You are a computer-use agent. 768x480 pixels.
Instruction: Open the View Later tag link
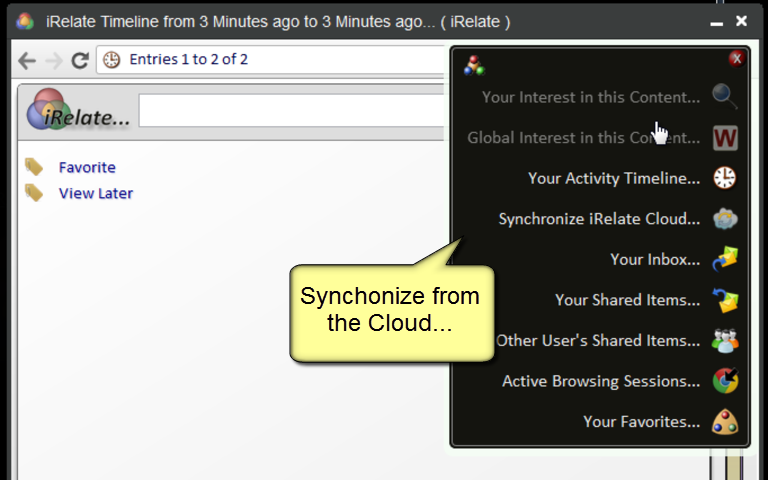click(x=96, y=193)
